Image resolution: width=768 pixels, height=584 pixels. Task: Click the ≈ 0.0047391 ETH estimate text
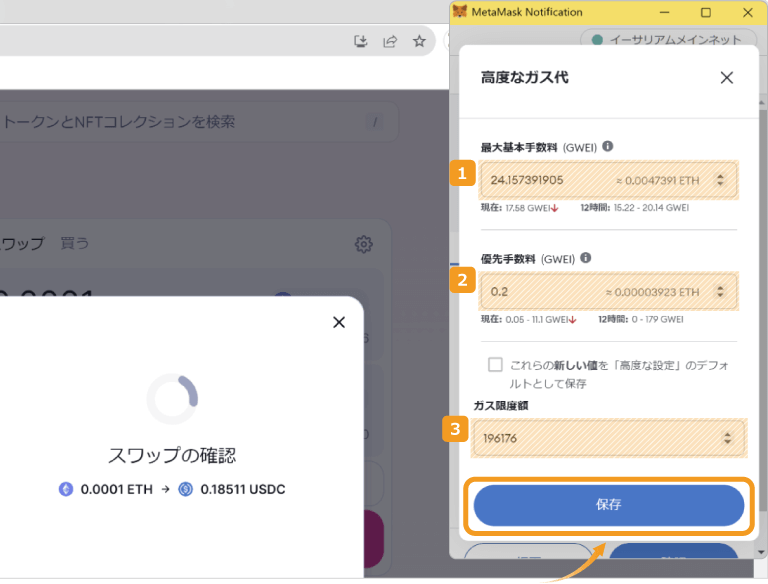pyautogui.click(x=658, y=181)
